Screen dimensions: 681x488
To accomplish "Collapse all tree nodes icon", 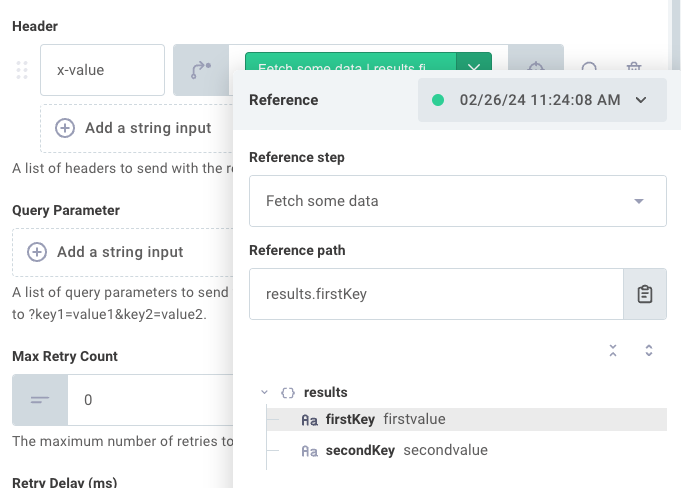I will point(613,350).
